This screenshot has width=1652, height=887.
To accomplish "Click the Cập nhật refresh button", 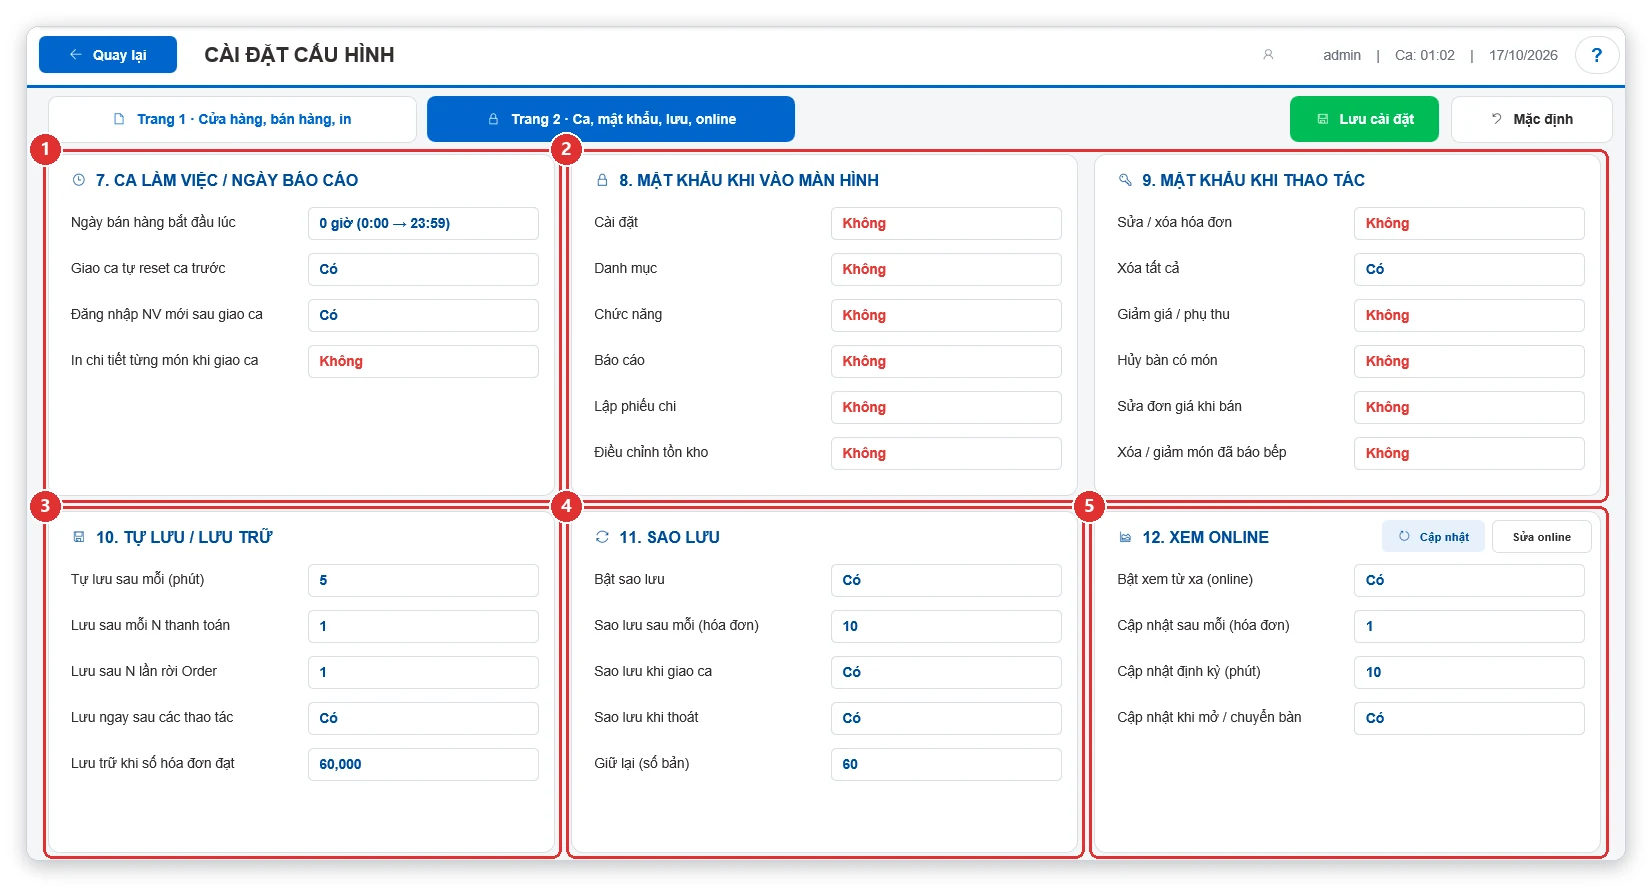I will click(x=1433, y=537).
